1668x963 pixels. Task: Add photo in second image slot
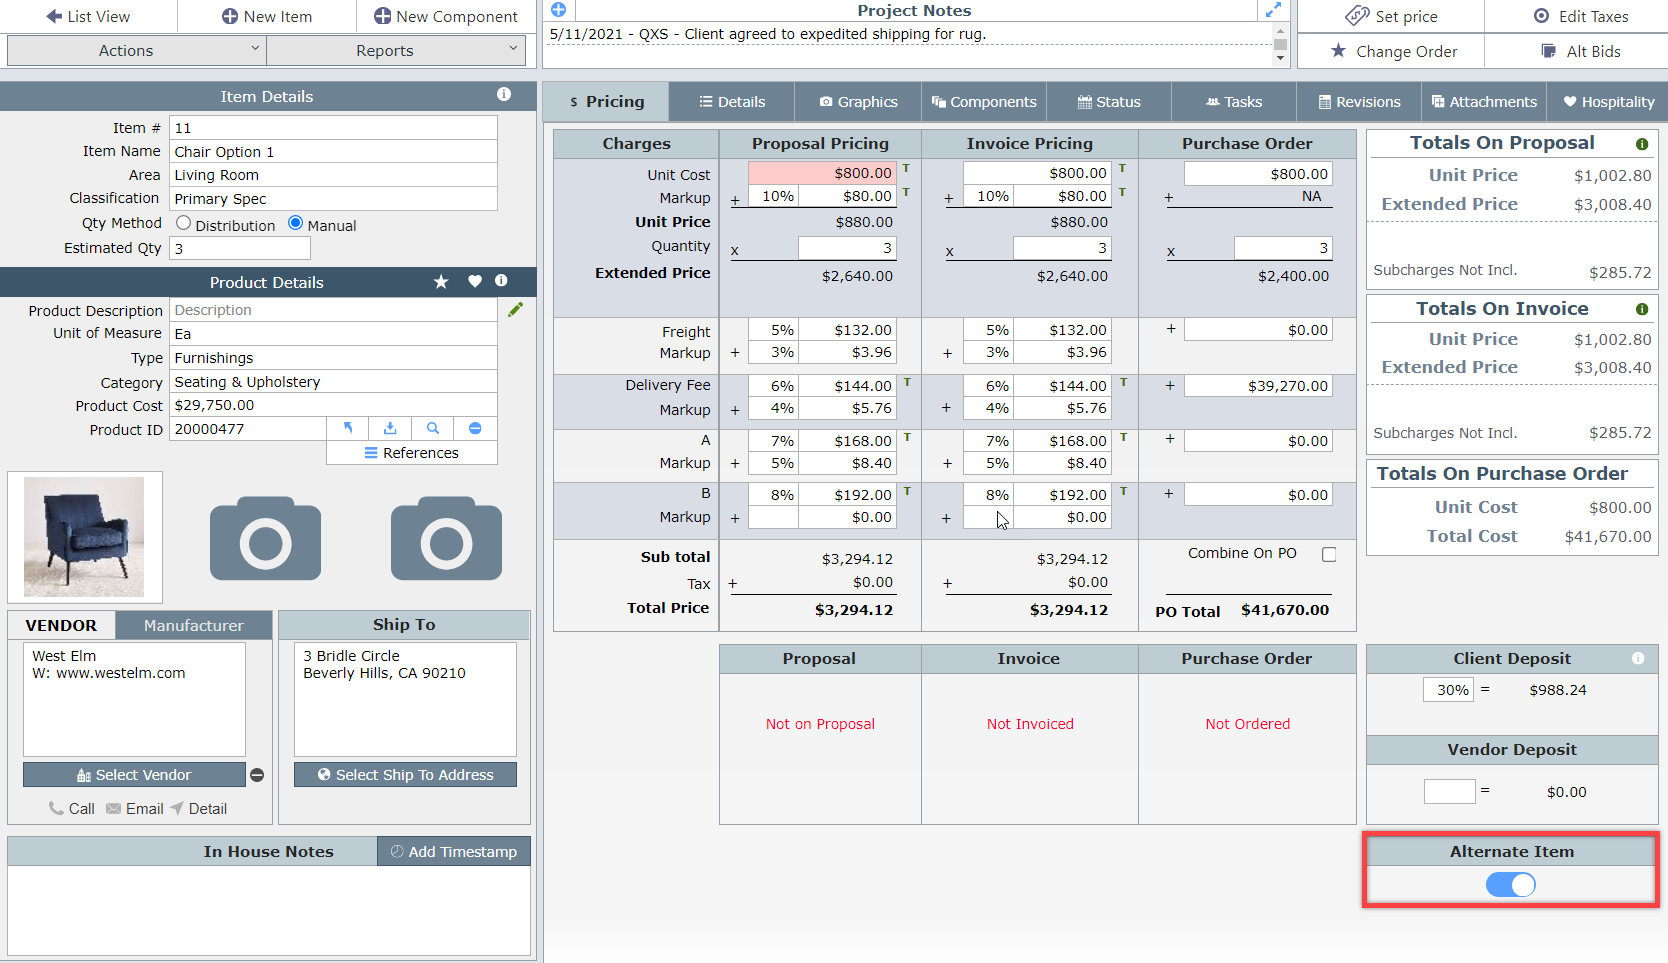point(265,538)
